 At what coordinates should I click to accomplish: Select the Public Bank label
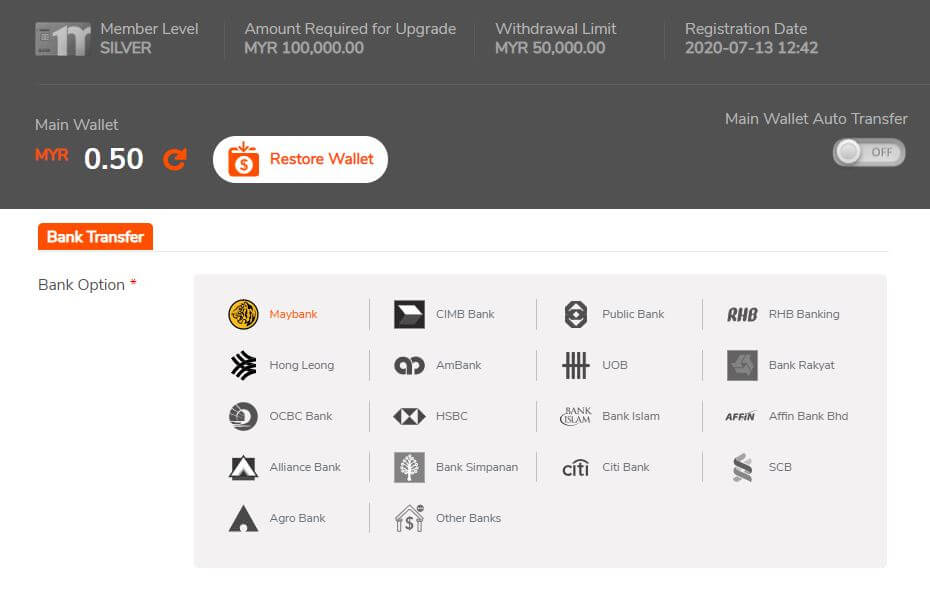(x=633, y=314)
